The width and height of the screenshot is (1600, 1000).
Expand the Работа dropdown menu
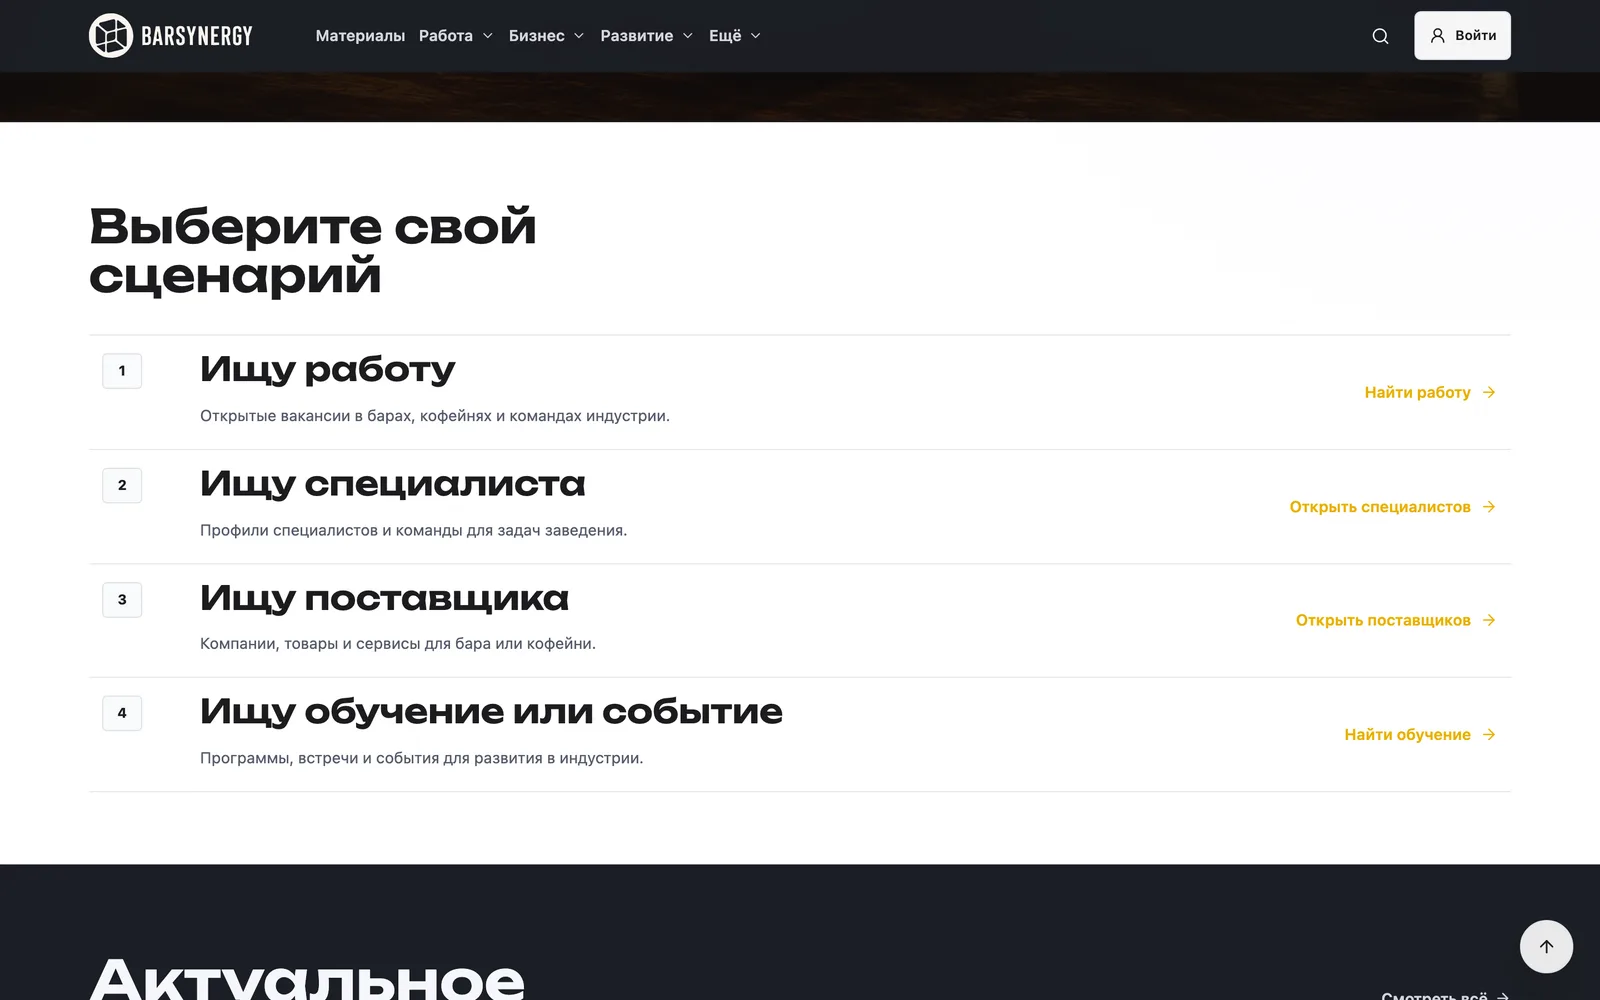(456, 36)
